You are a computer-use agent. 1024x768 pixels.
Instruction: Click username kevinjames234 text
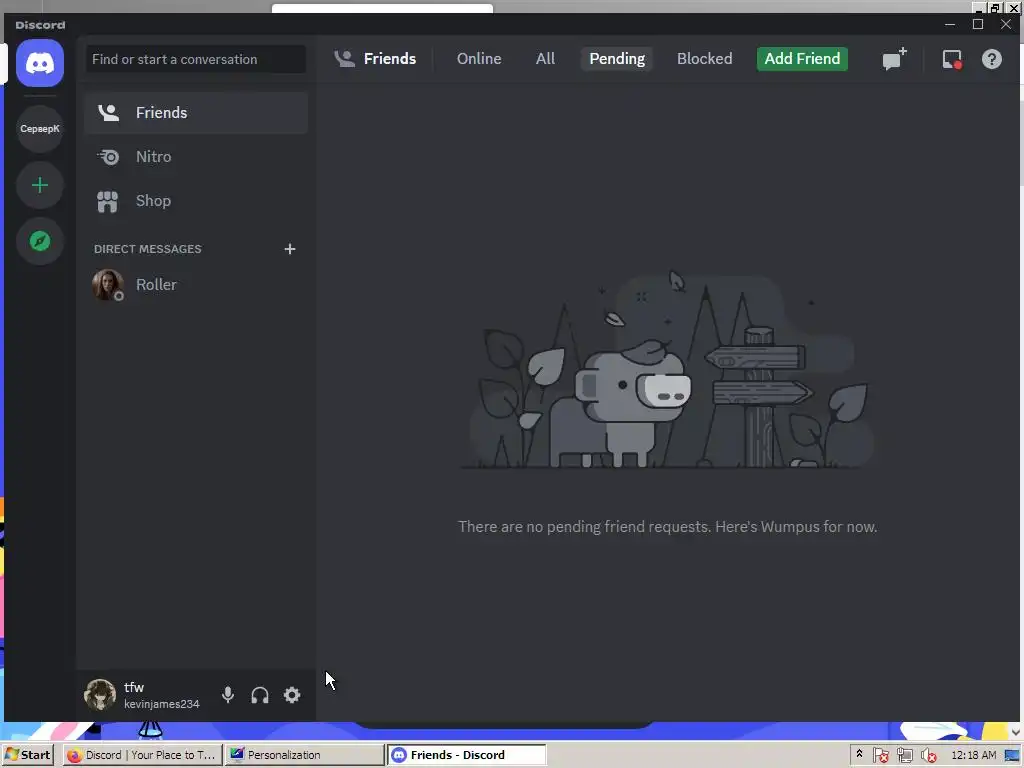tap(162, 704)
